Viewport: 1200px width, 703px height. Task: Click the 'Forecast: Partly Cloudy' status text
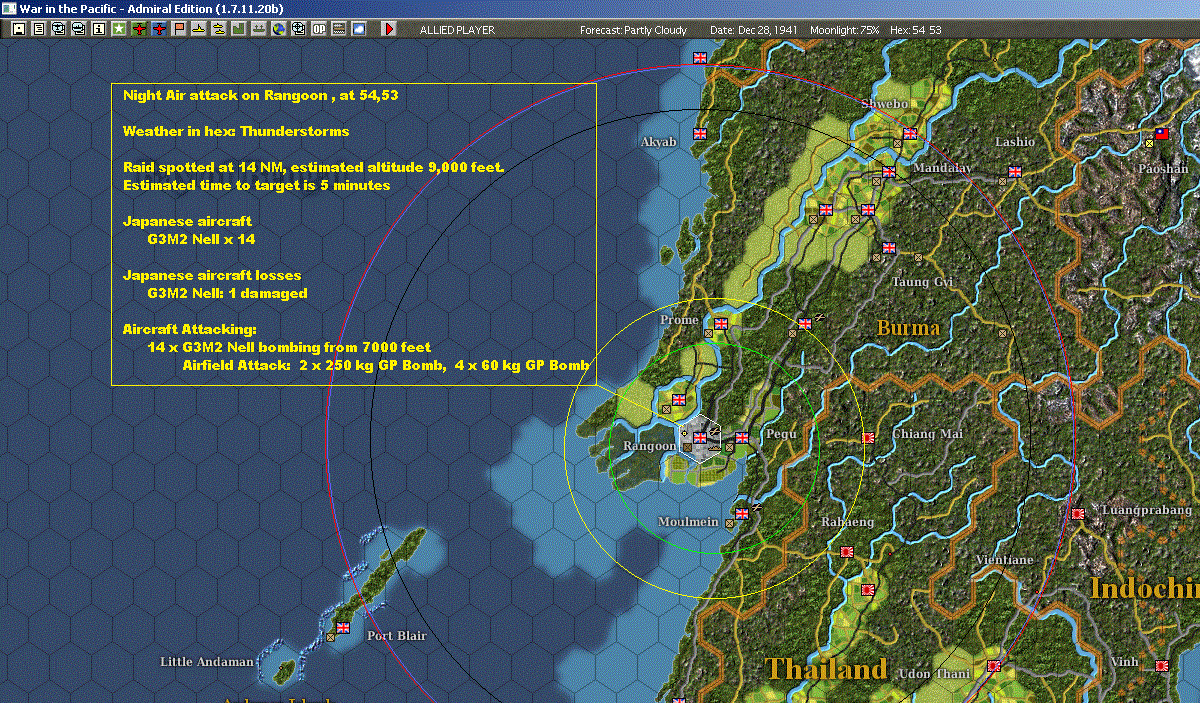(x=634, y=30)
